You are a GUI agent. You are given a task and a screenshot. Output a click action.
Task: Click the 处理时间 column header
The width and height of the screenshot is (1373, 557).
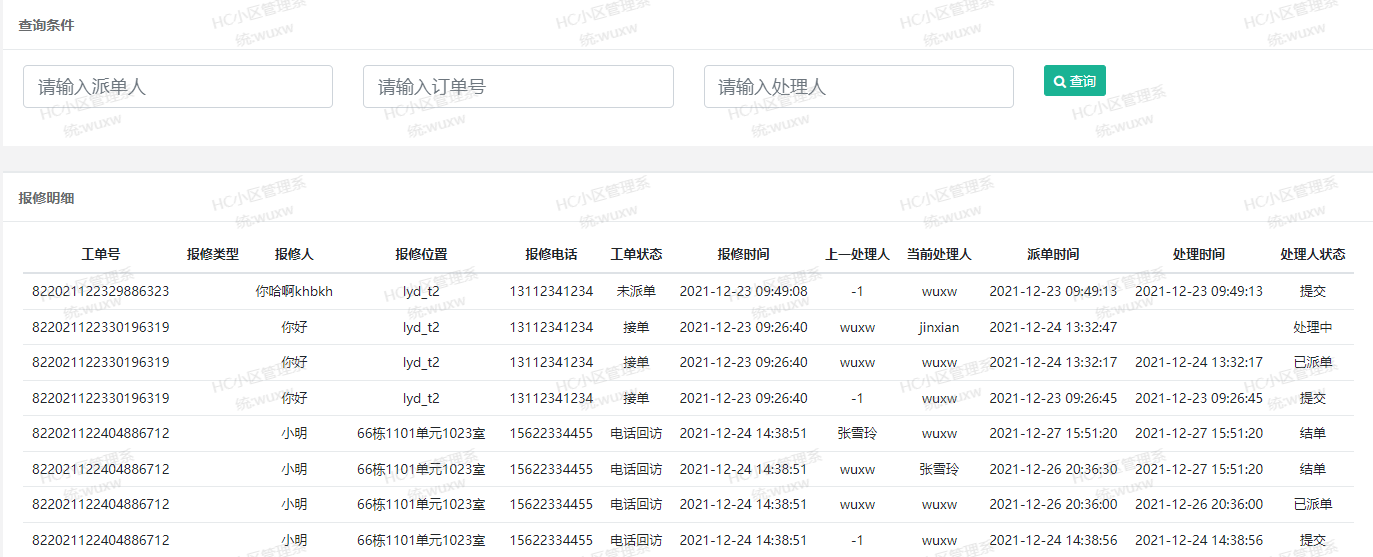point(1199,254)
